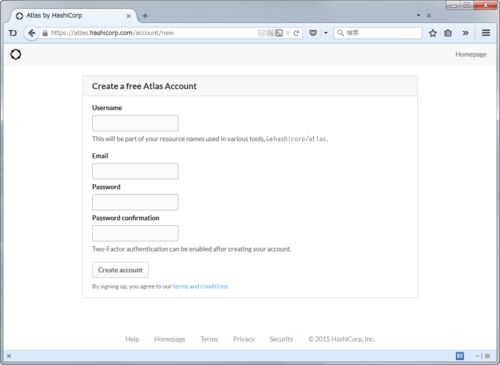Open the list all tabs dropdown arrow

418,15
